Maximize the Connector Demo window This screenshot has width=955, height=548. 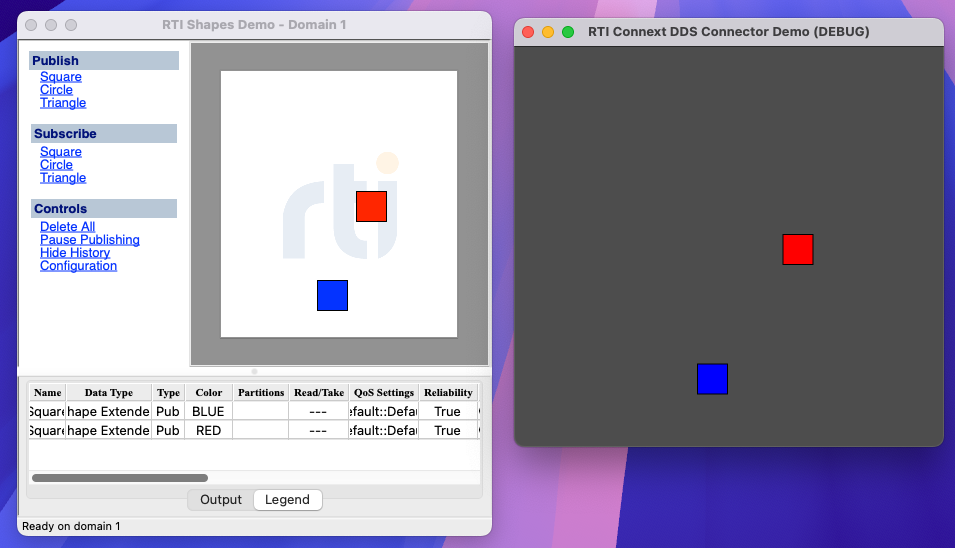[568, 32]
